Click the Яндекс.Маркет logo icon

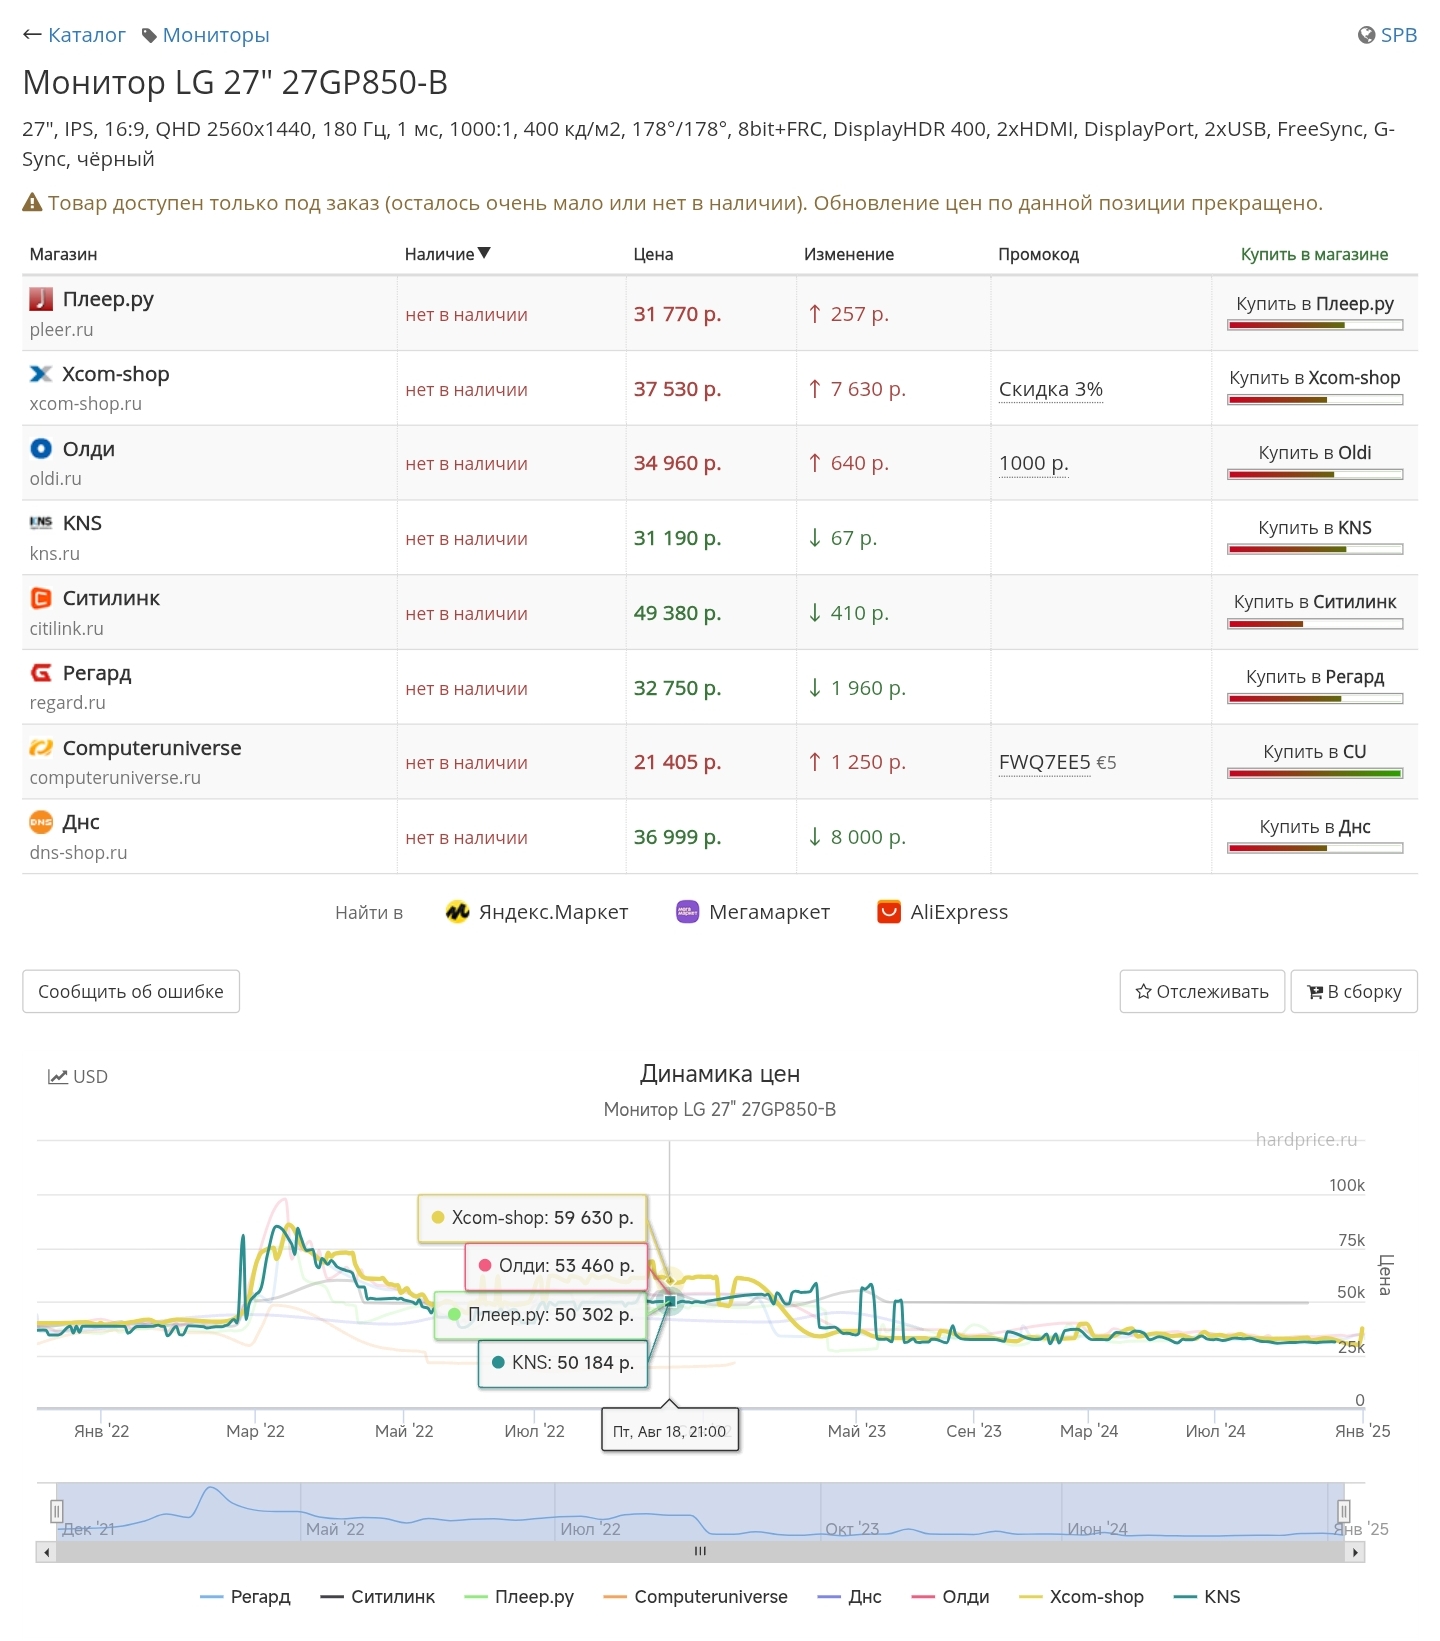pyautogui.click(x=457, y=912)
